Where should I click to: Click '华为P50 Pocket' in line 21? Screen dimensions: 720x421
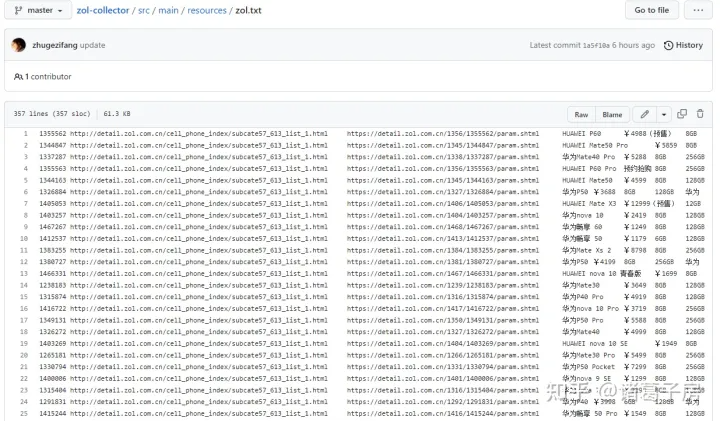click(x=589, y=367)
